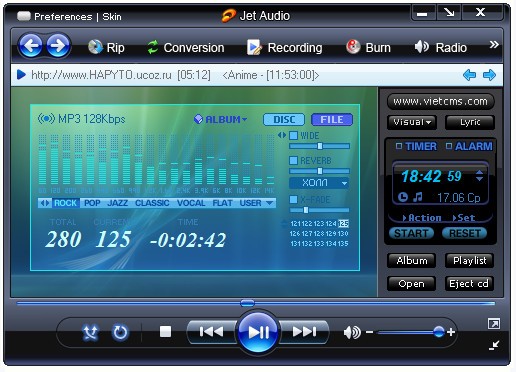Screen dimensions: 516x372
Task: Open the ALBUM dropdown
Action: [221, 119]
